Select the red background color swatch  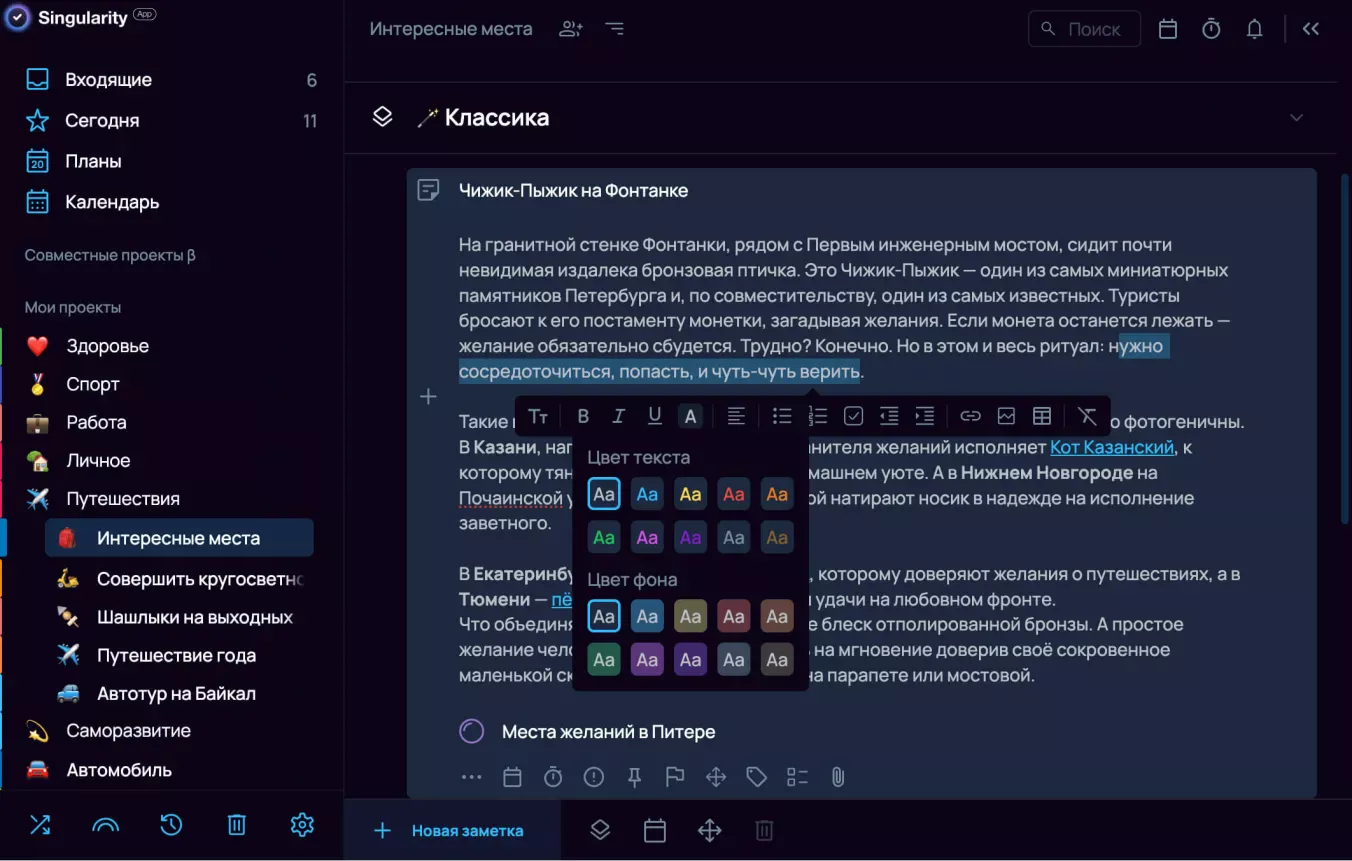tap(734, 616)
